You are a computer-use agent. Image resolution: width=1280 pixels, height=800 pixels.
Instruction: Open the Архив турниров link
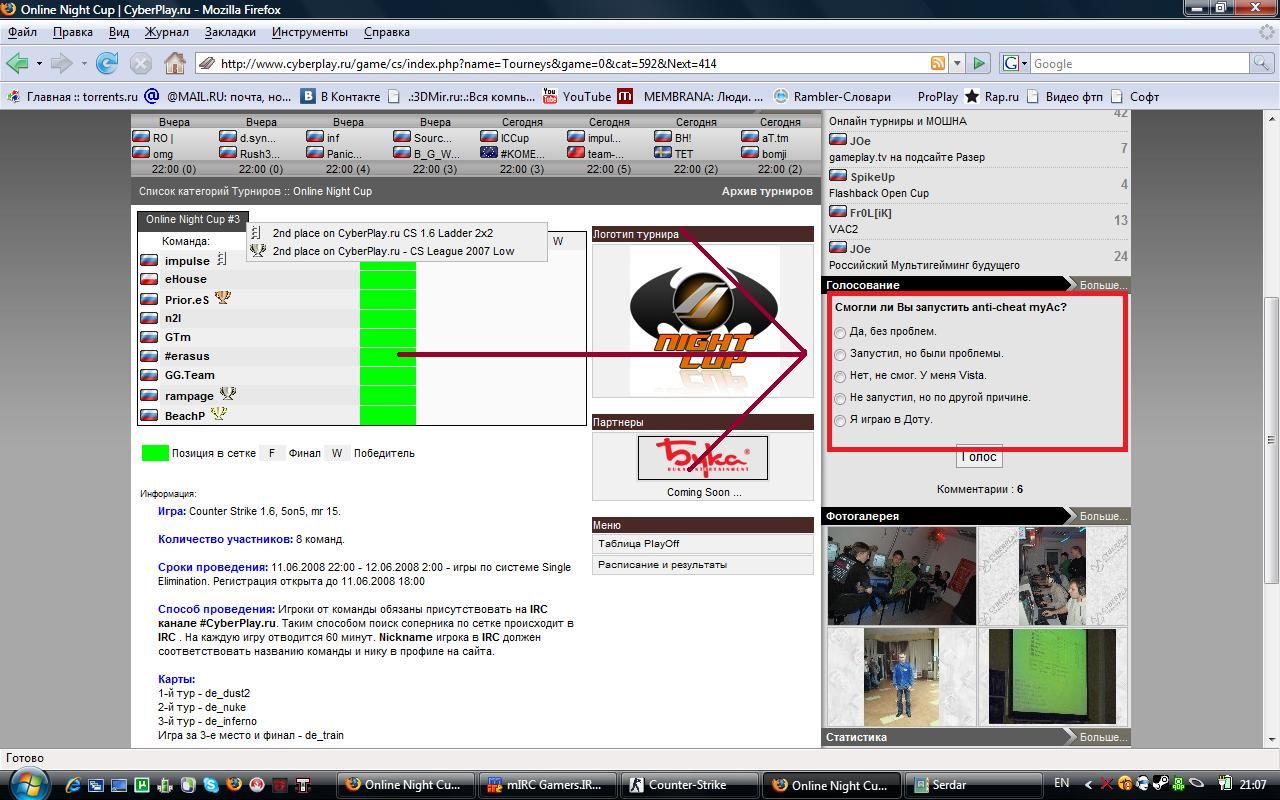pyautogui.click(x=767, y=191)
